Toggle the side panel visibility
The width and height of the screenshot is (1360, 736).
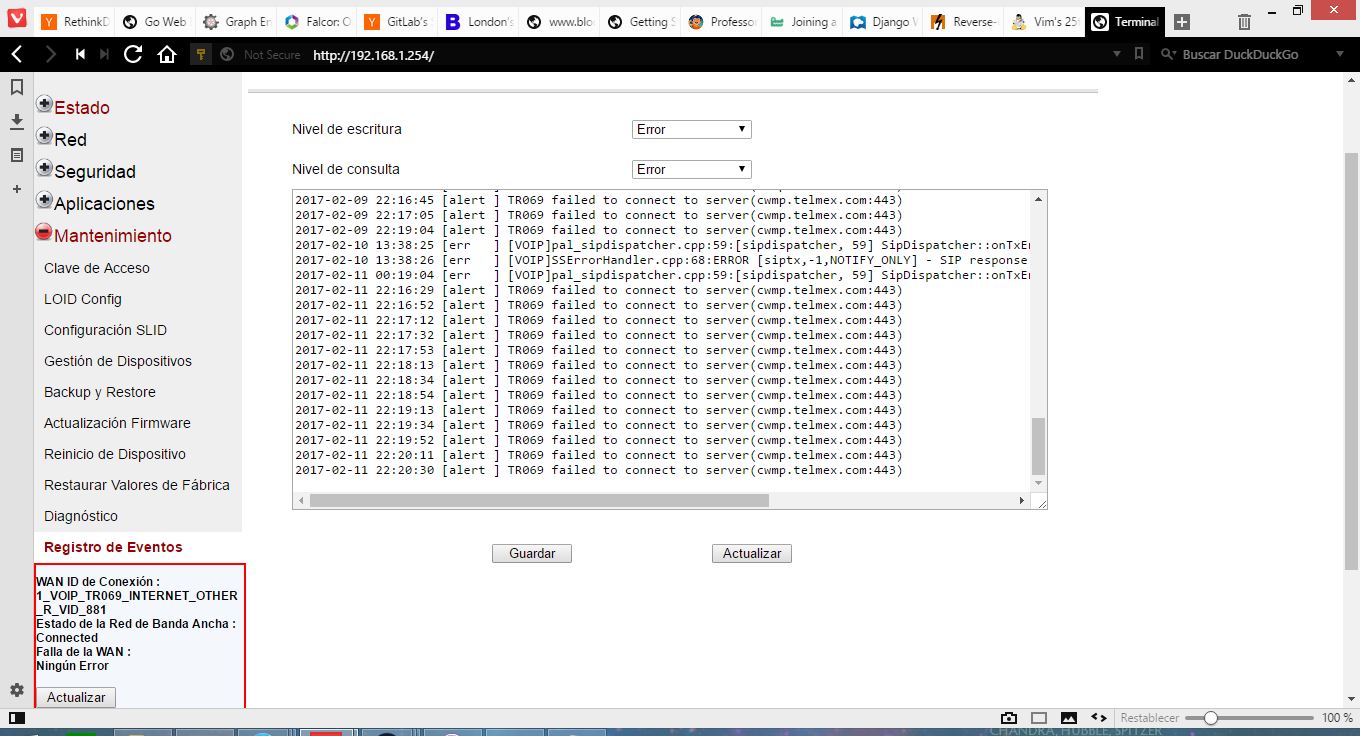[17, 718]
